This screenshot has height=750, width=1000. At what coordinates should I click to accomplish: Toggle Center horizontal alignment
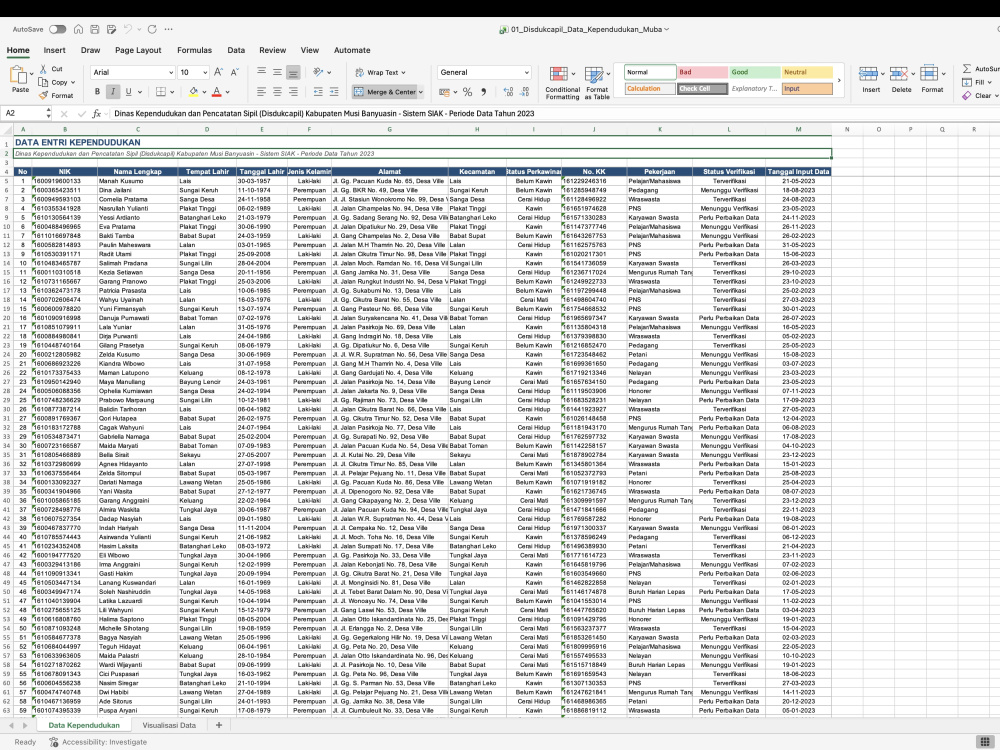(x=277, y=92)
